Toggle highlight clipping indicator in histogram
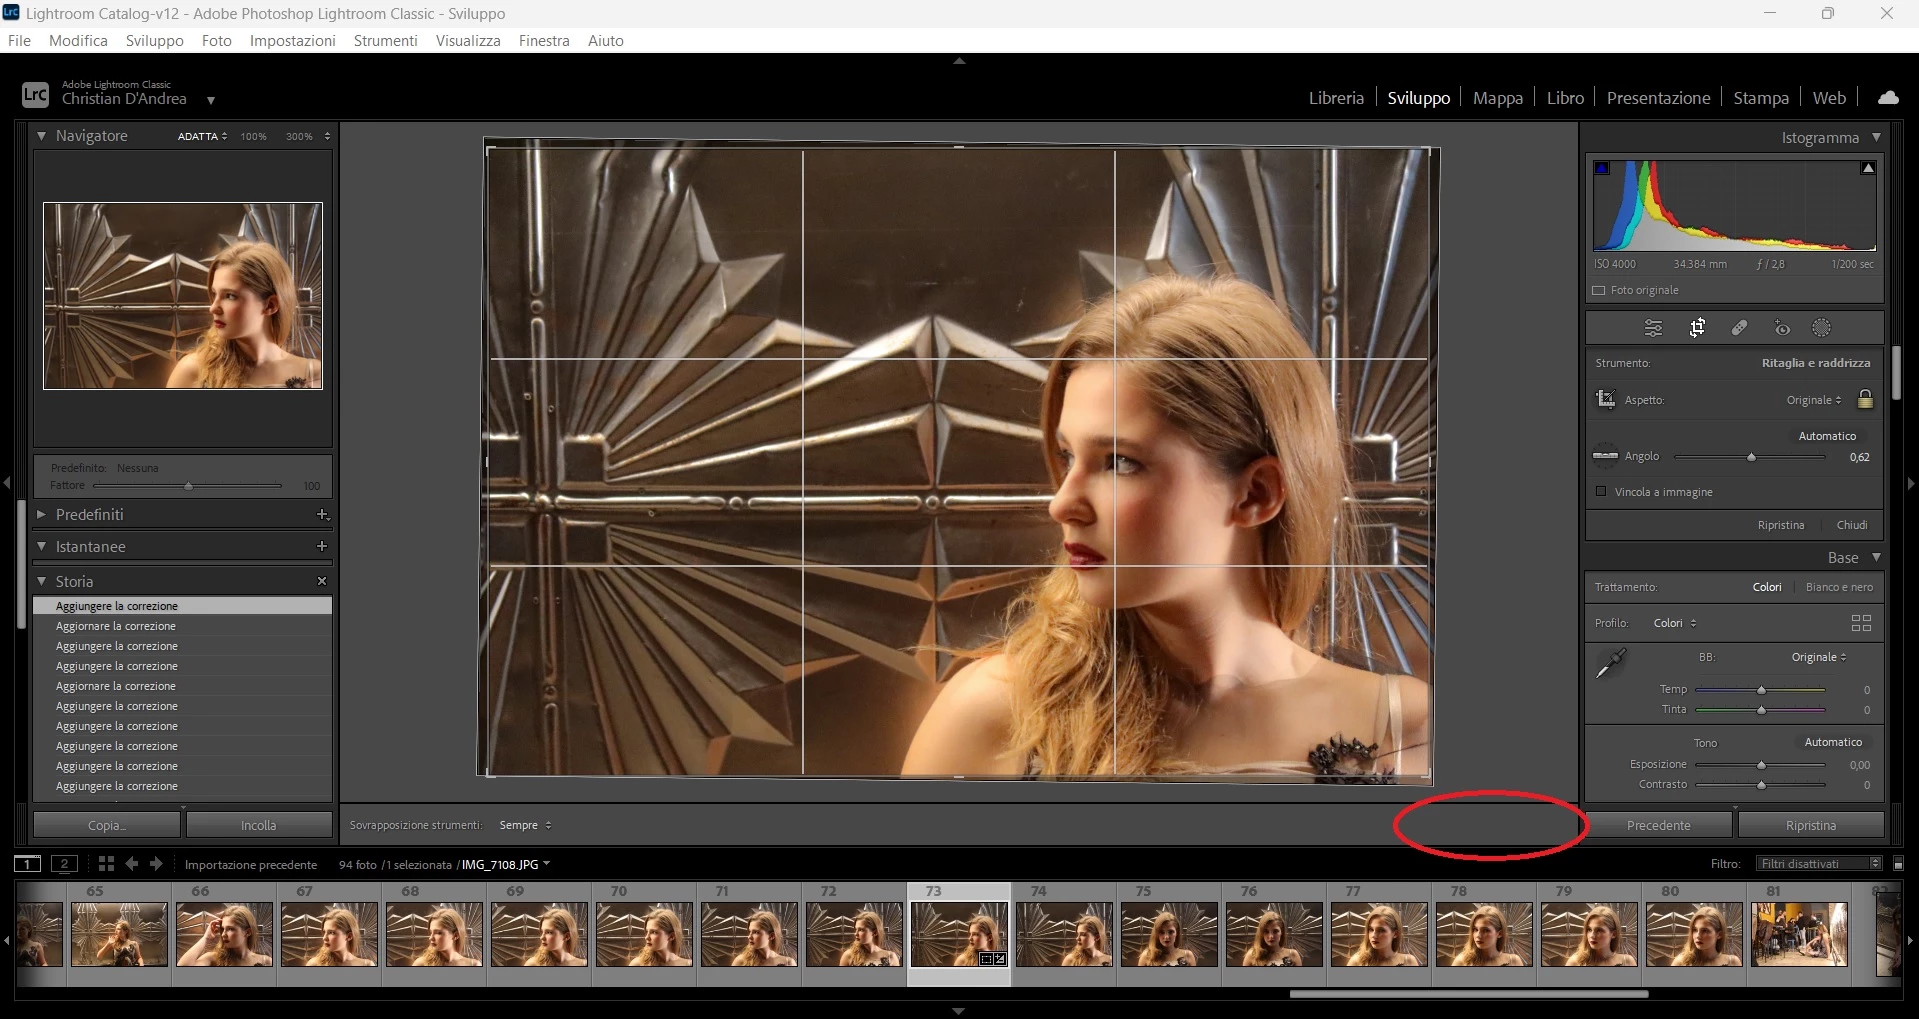Screen dimensions: 1919x1019 [1868, 168]
